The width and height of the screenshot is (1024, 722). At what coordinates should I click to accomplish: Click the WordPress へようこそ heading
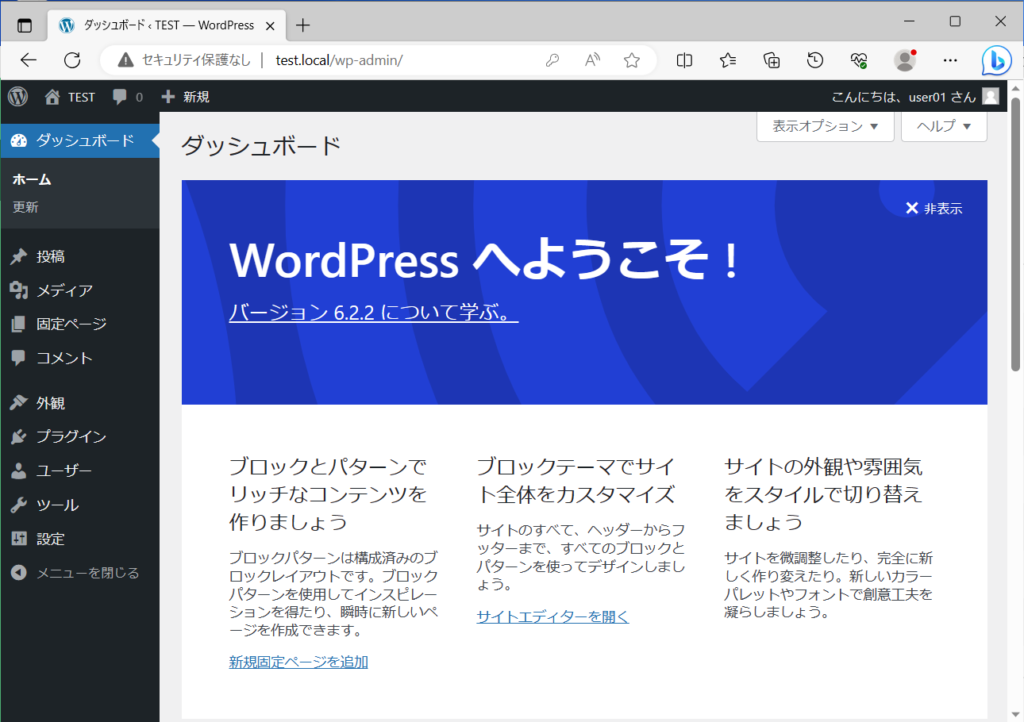pyautogui.click(x=485, y=260)
